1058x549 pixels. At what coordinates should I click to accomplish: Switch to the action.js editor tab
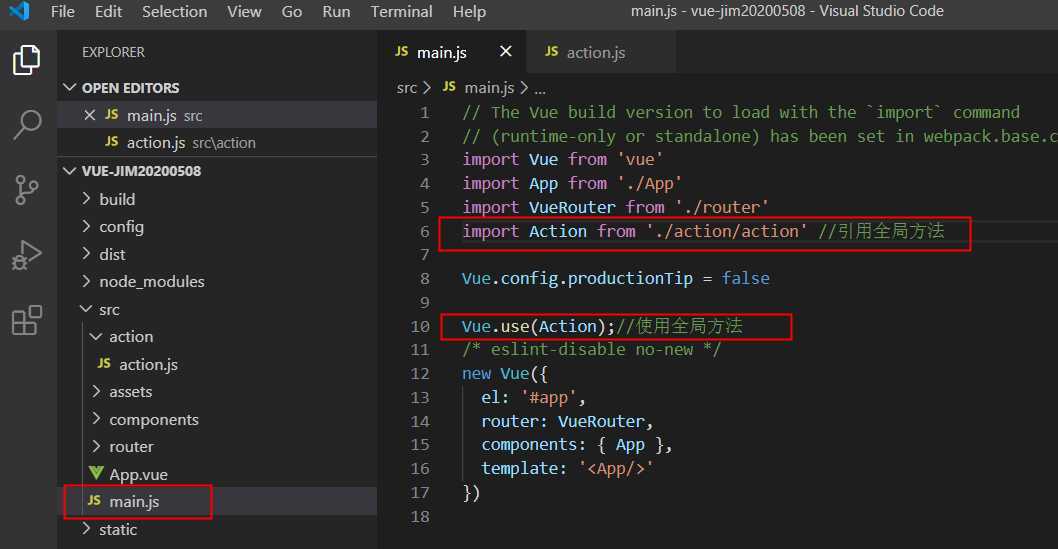pos(601,52)
